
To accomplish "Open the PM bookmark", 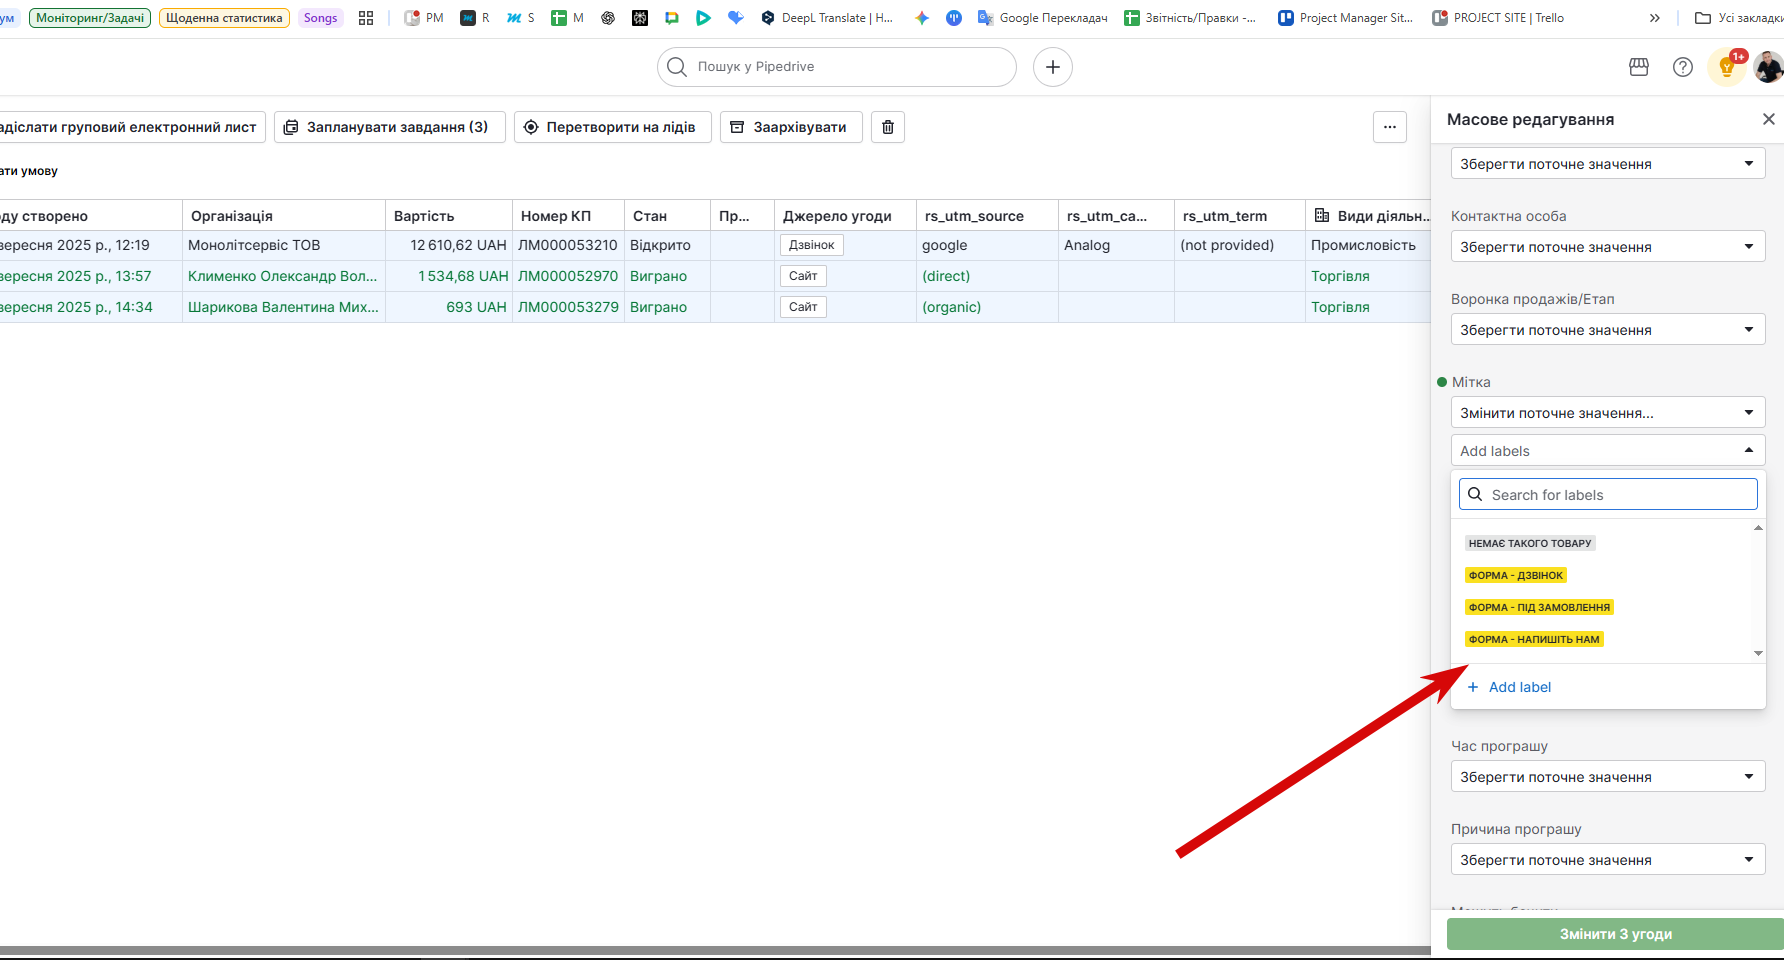I will [424, 18].
